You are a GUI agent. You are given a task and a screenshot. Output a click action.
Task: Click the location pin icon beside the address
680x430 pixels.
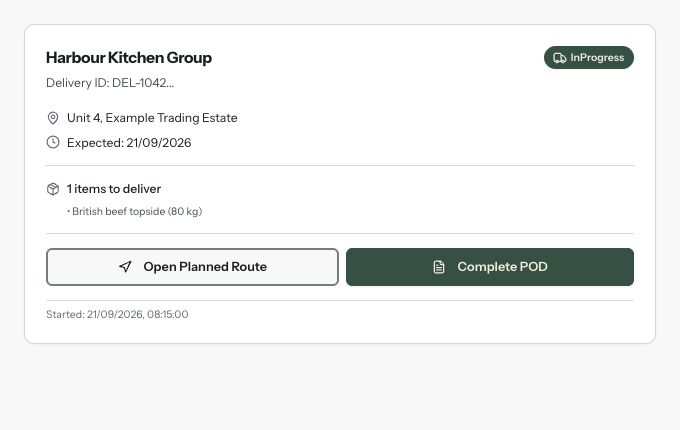(x=53, y=118)
